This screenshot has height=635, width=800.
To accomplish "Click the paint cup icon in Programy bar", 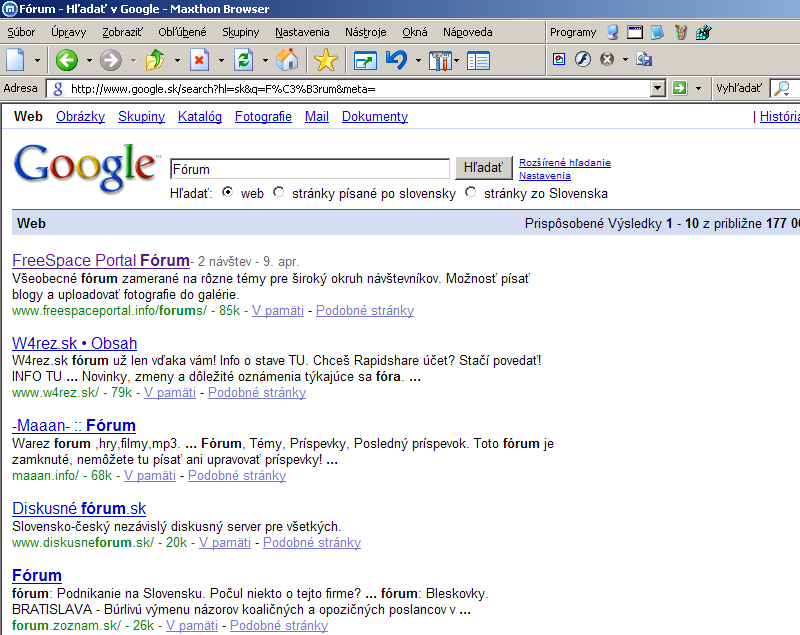I will pos(680,33).
